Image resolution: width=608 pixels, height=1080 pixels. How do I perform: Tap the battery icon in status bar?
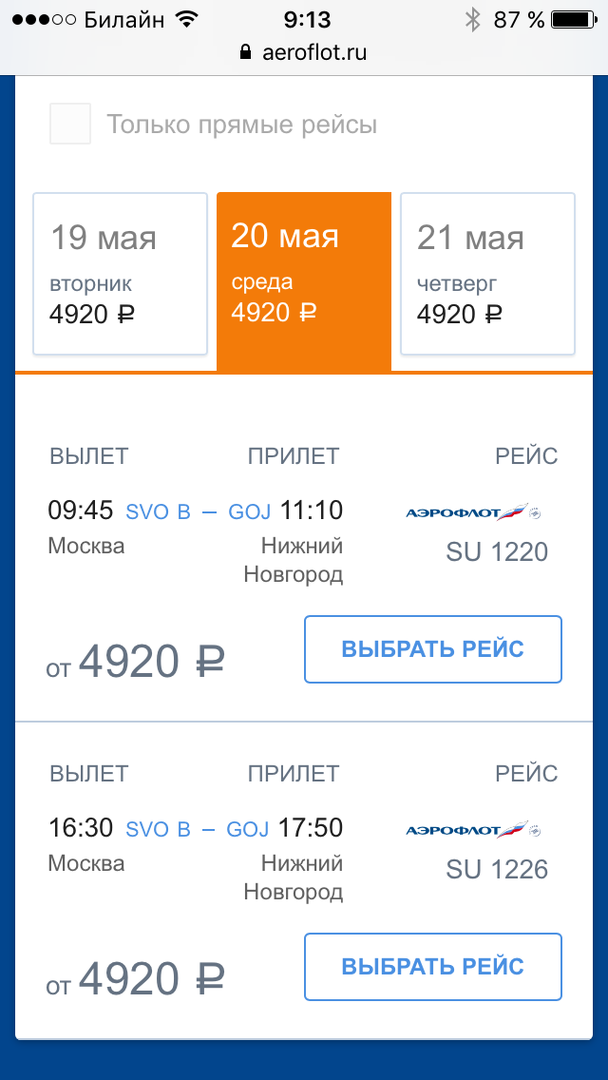(x=576, y=19)
